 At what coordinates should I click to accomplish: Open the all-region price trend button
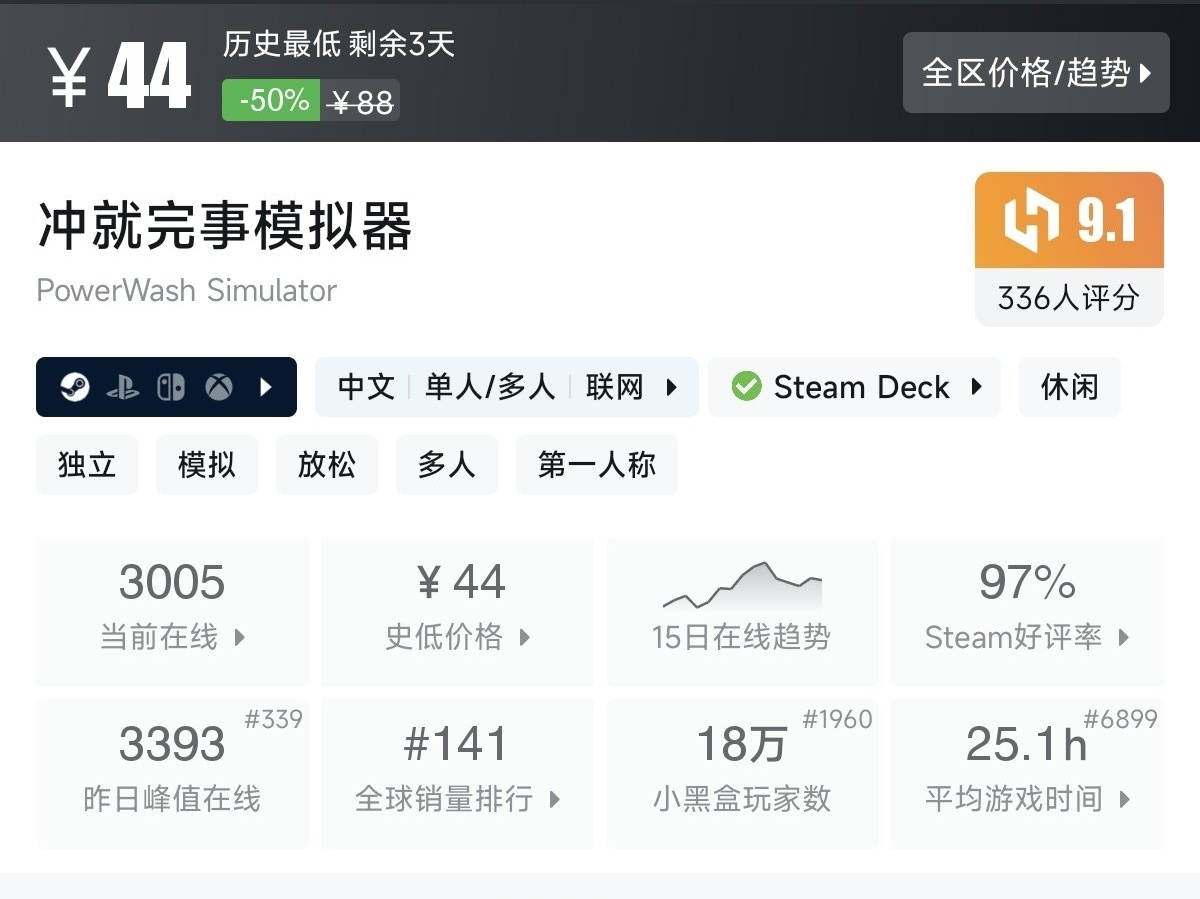[x=1036, y=73]
